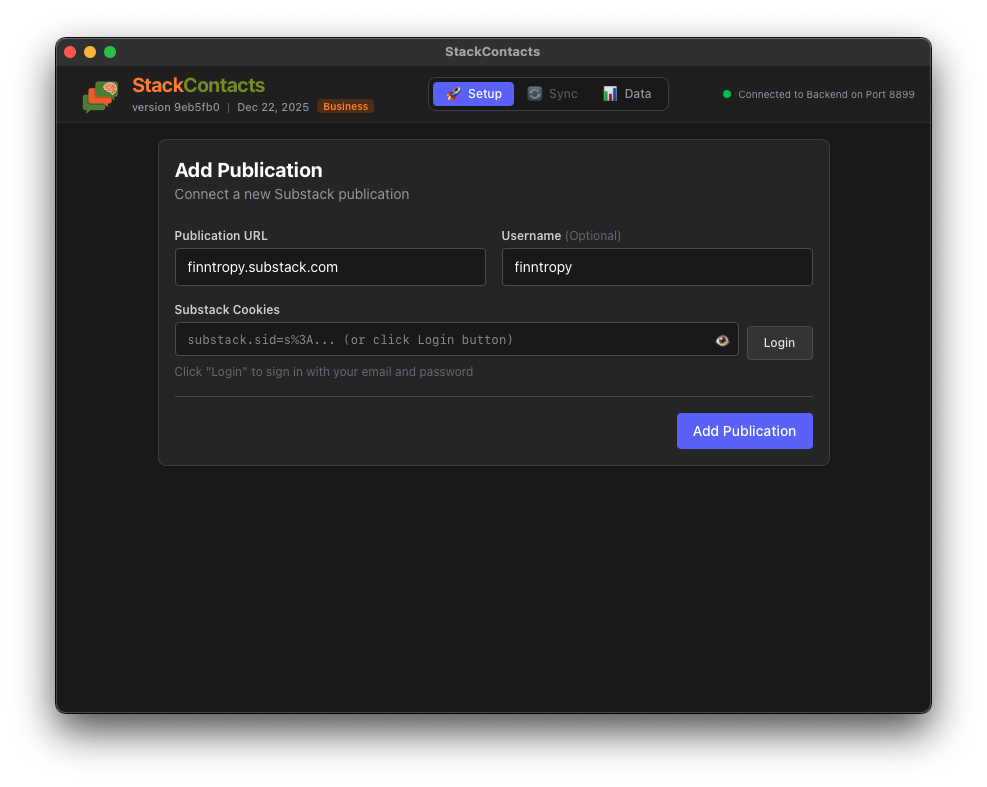987x787 pixels.
Task: Click into the Publication URL field
Action: [x=330, y=267]
